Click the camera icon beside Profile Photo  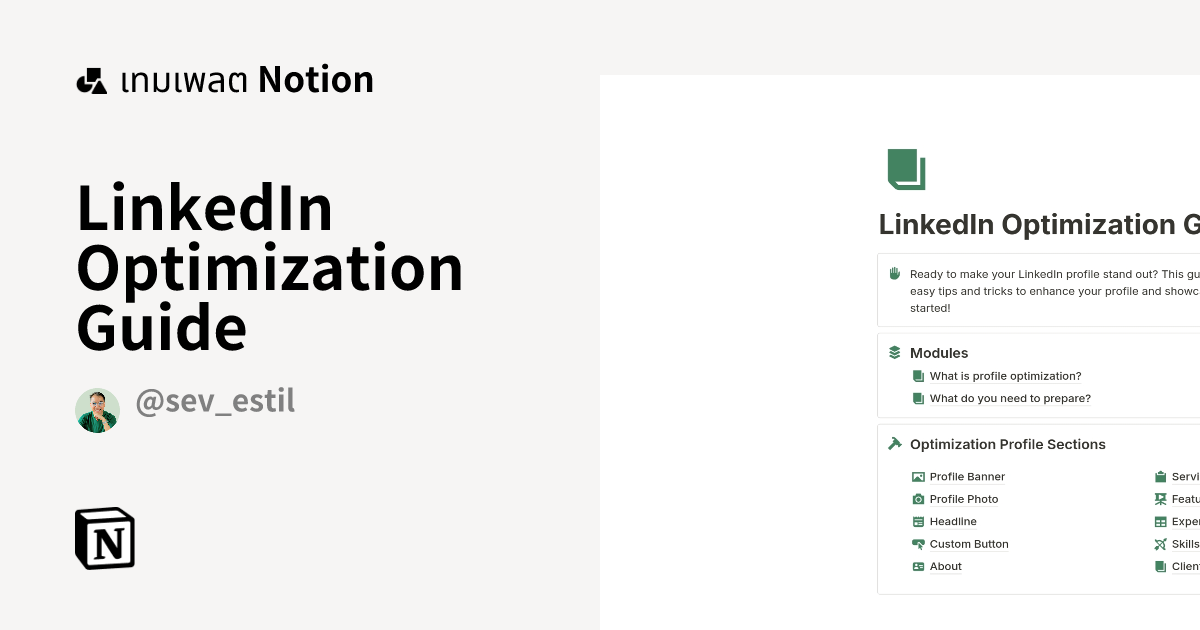(x=918, y=498)
